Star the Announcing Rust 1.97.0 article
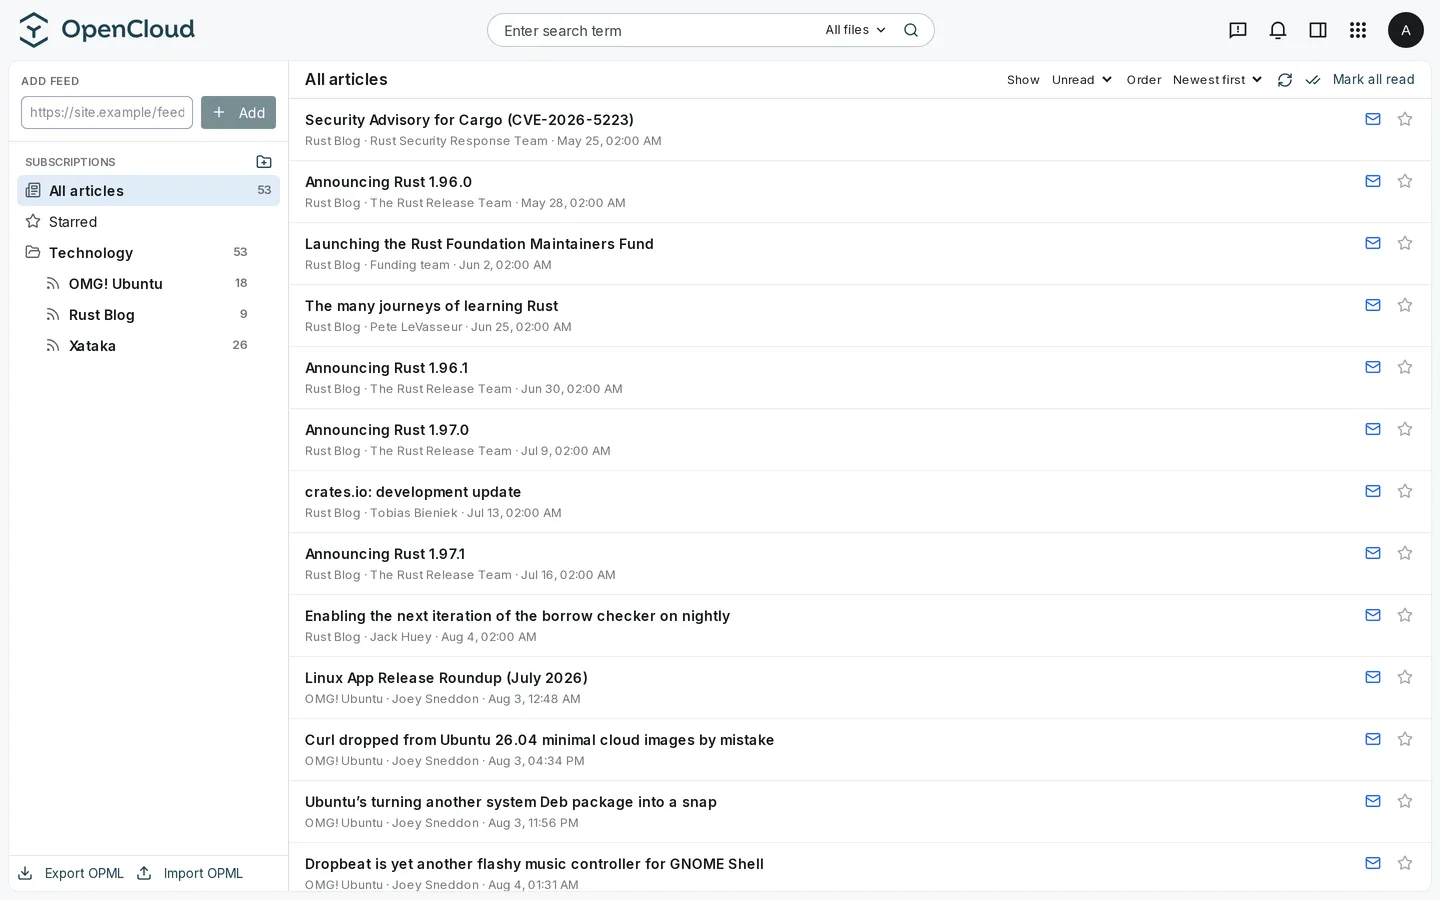Image resolution: width=1440 pixels, height=900 pixels. [x=1405, y=429]
